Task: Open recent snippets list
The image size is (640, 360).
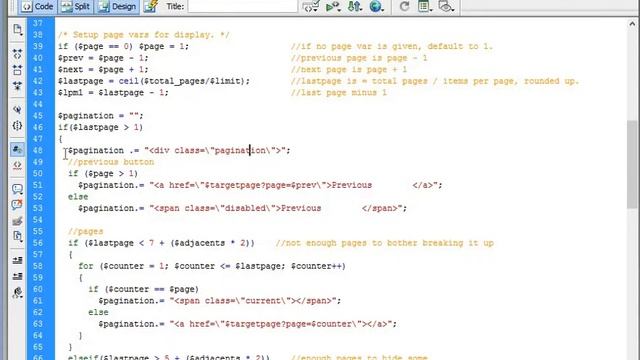Action: coord(17,236)
